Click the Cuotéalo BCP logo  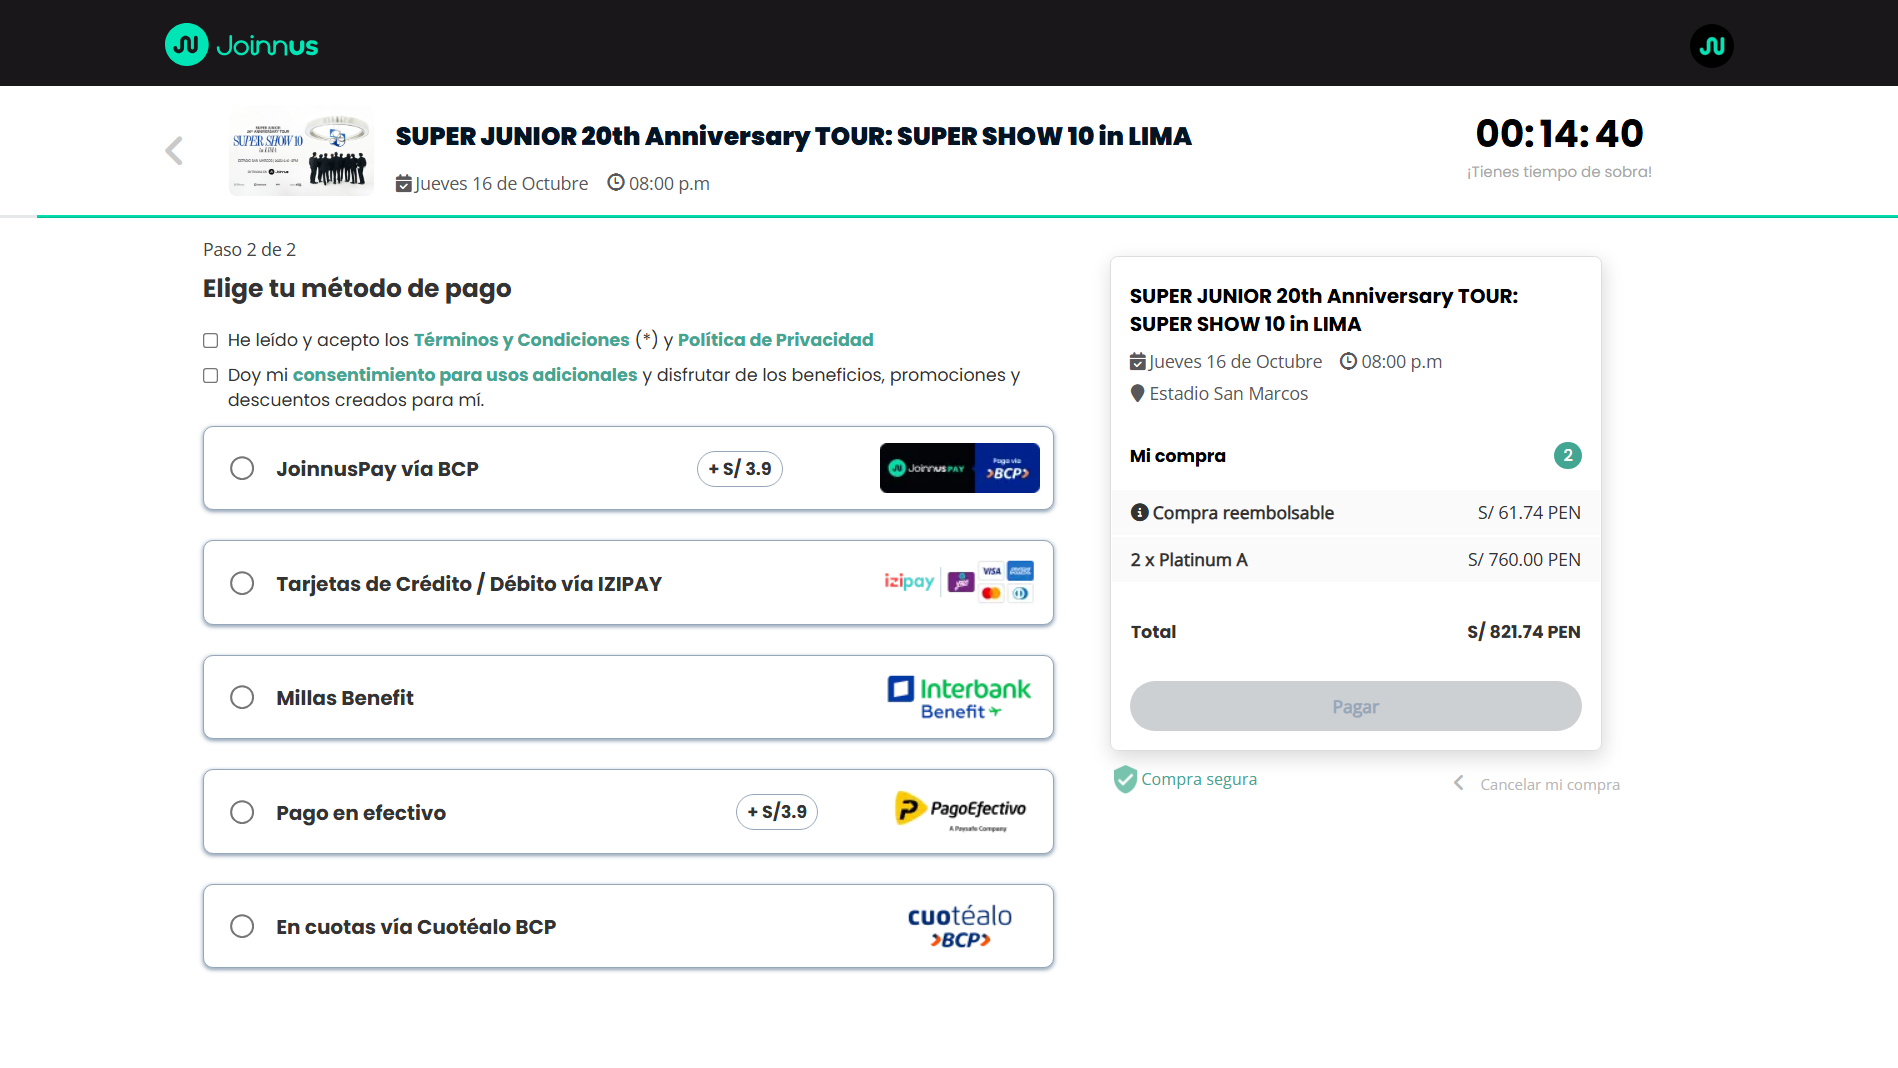959,926
